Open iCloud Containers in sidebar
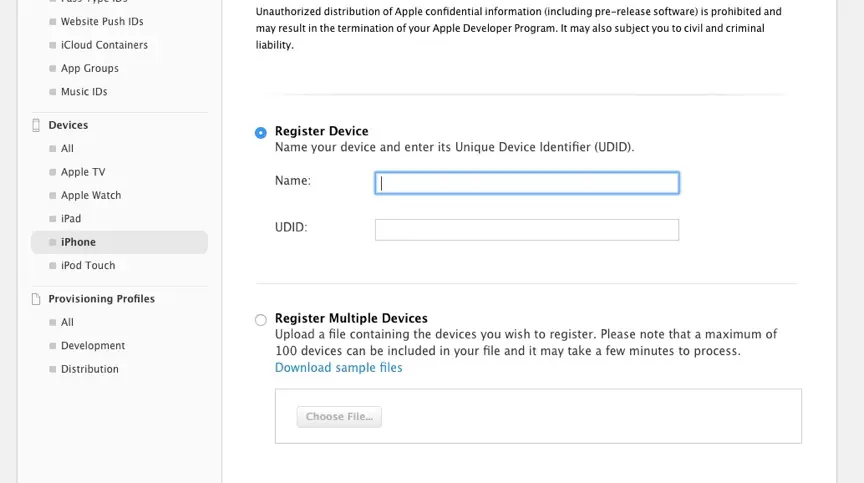 click(104, 45)
